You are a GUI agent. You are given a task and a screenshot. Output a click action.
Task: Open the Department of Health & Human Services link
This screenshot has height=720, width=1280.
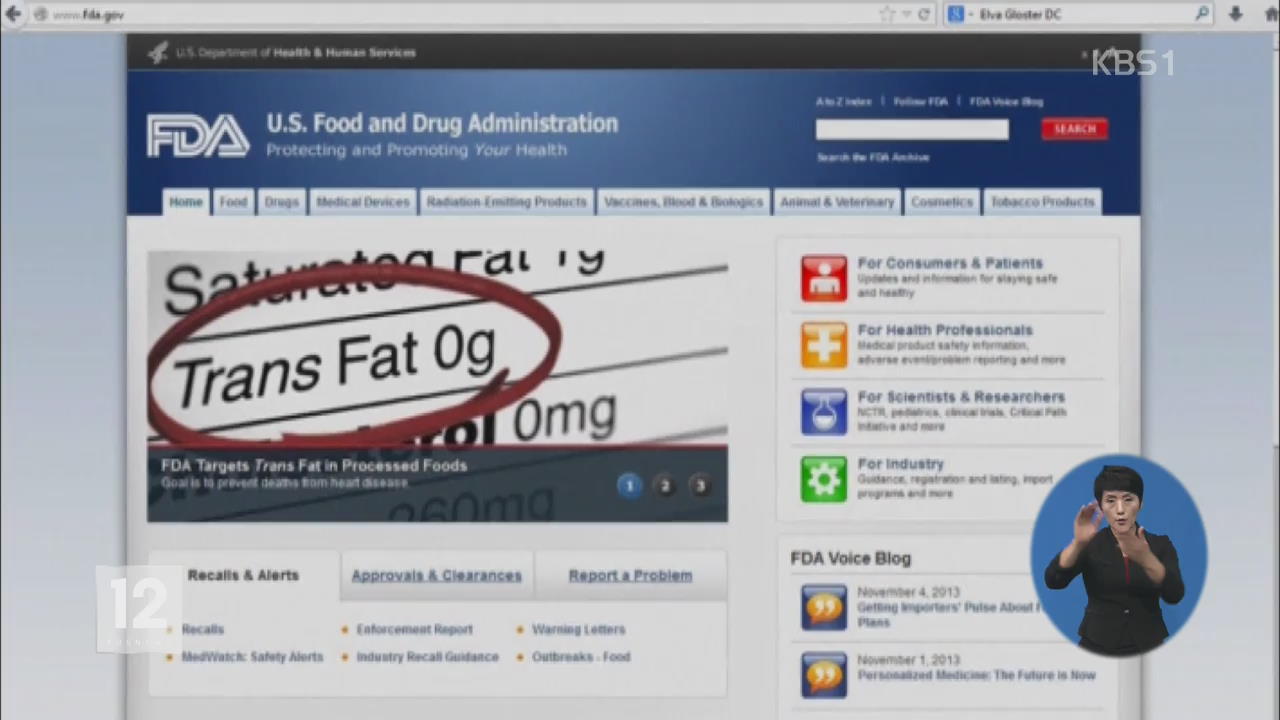pos(296,52)
